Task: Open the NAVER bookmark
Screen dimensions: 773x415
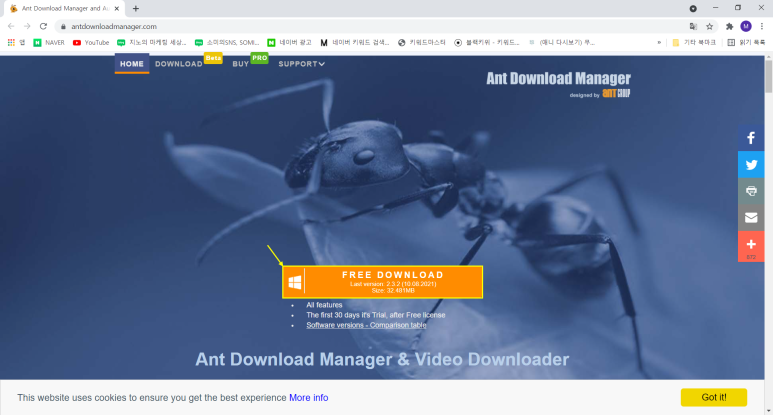Action: click(x=49, y=43)
